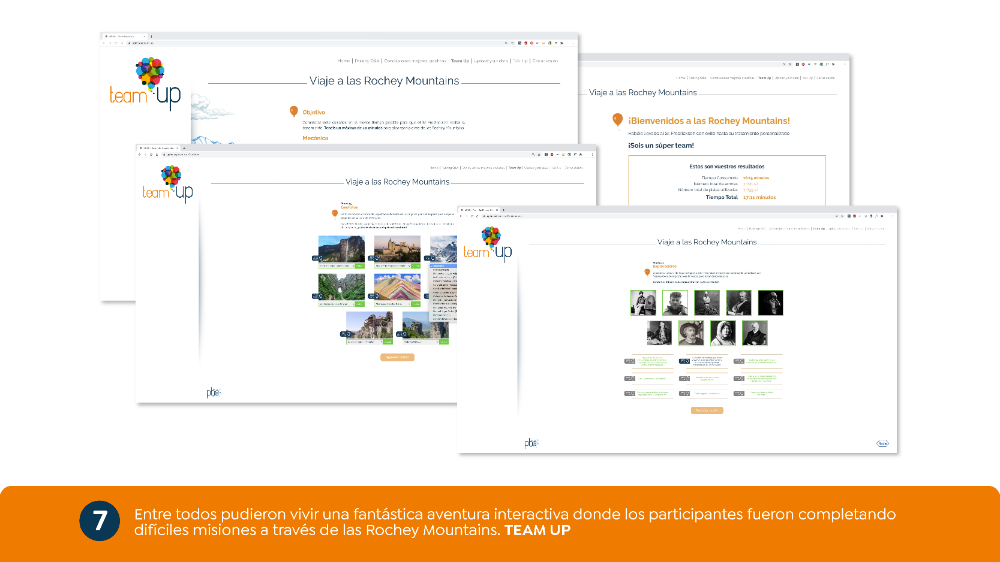The width and height of the screenshot is (1000, 562).
Task: Click the orange balloon beside ¡Bienvenidos a las Rochey Mountains!
Action: [617, 121]
